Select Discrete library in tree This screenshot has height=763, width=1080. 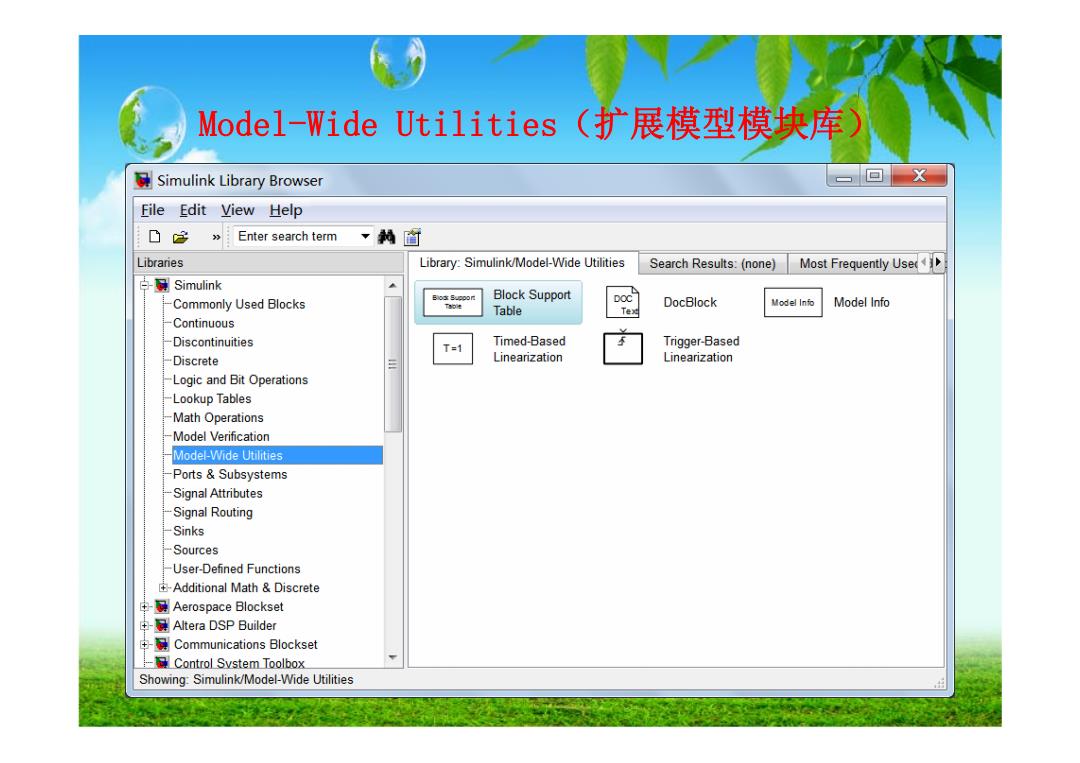196,361
